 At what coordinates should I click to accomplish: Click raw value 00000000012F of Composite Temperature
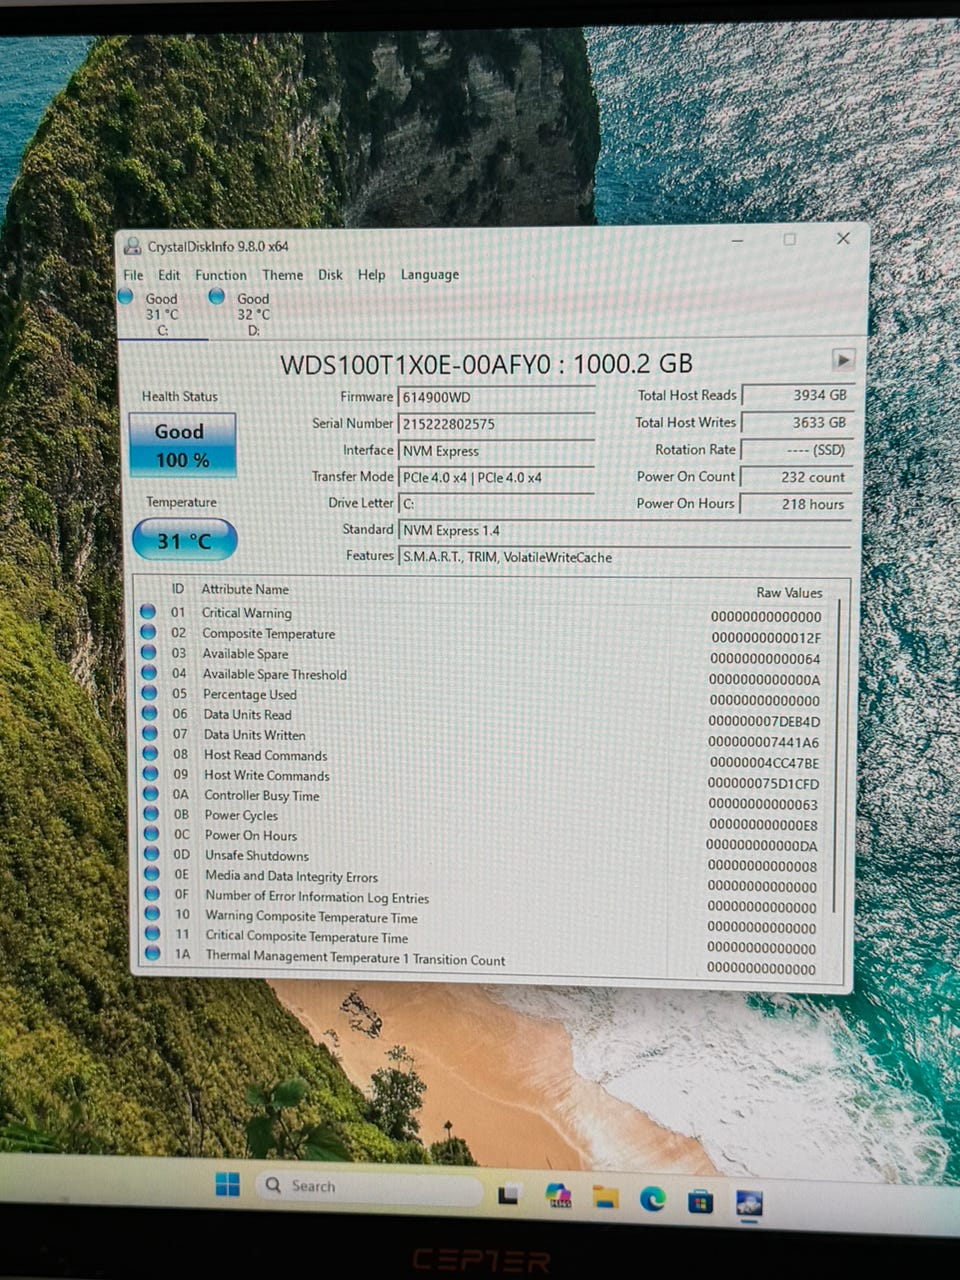click(x=766, y=638)
